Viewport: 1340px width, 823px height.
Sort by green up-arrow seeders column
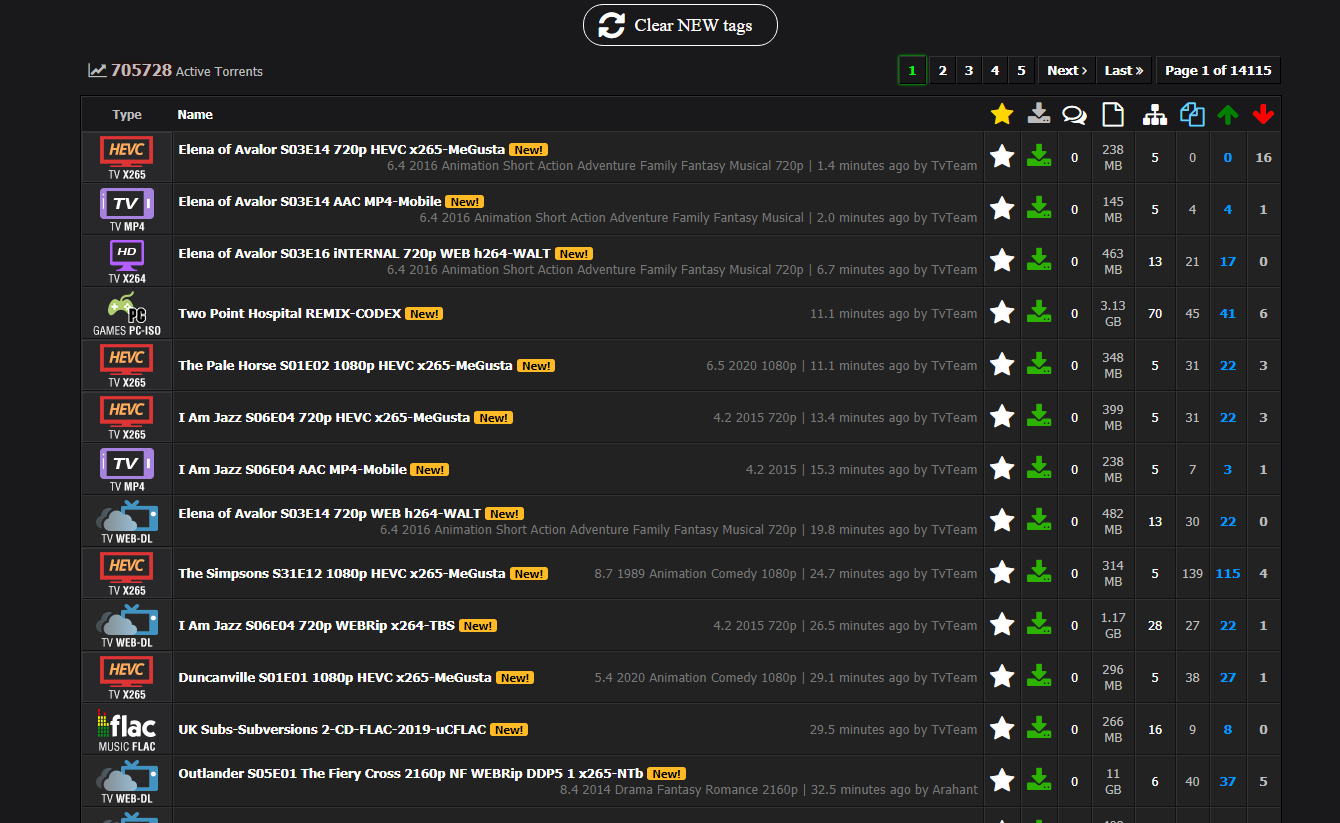click(1228, 115)
